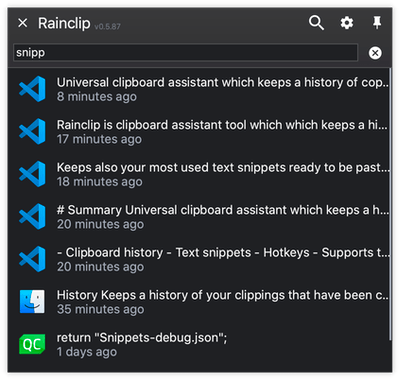400x380 pixels.
Task: Select clip 'Universal clipboard assistant which keeps a history'
Action: coord(199,89)
